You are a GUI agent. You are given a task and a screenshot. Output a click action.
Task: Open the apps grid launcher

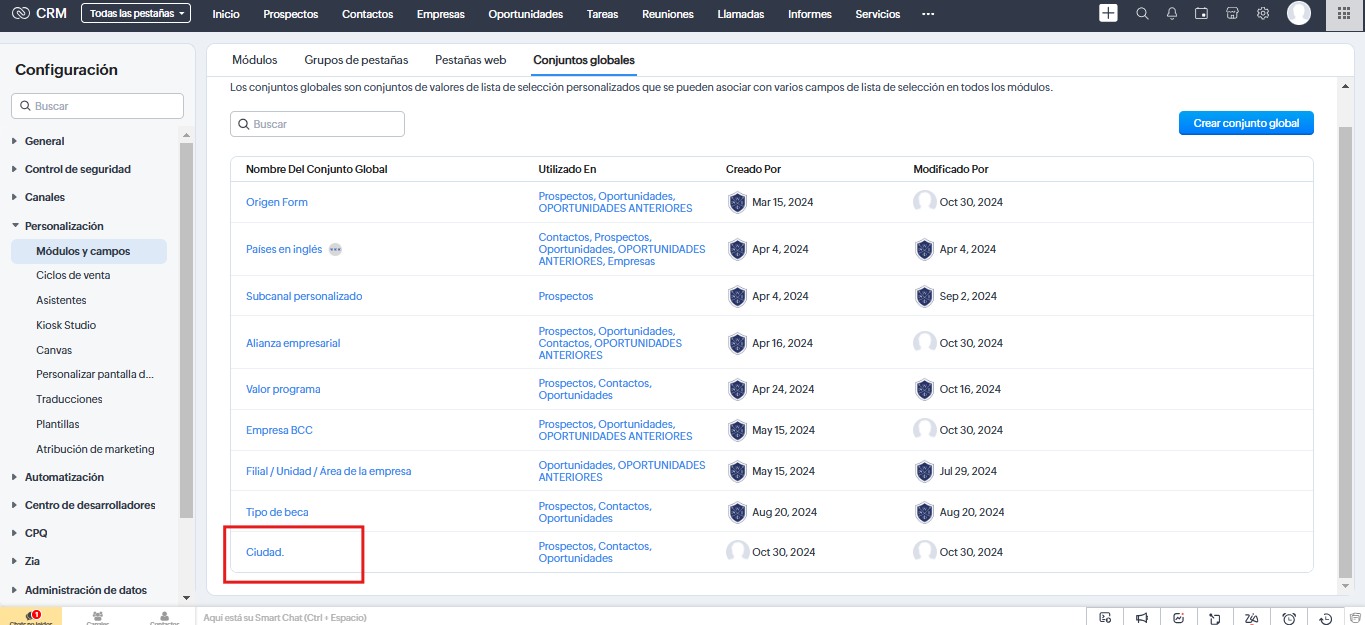(1344, 14)
